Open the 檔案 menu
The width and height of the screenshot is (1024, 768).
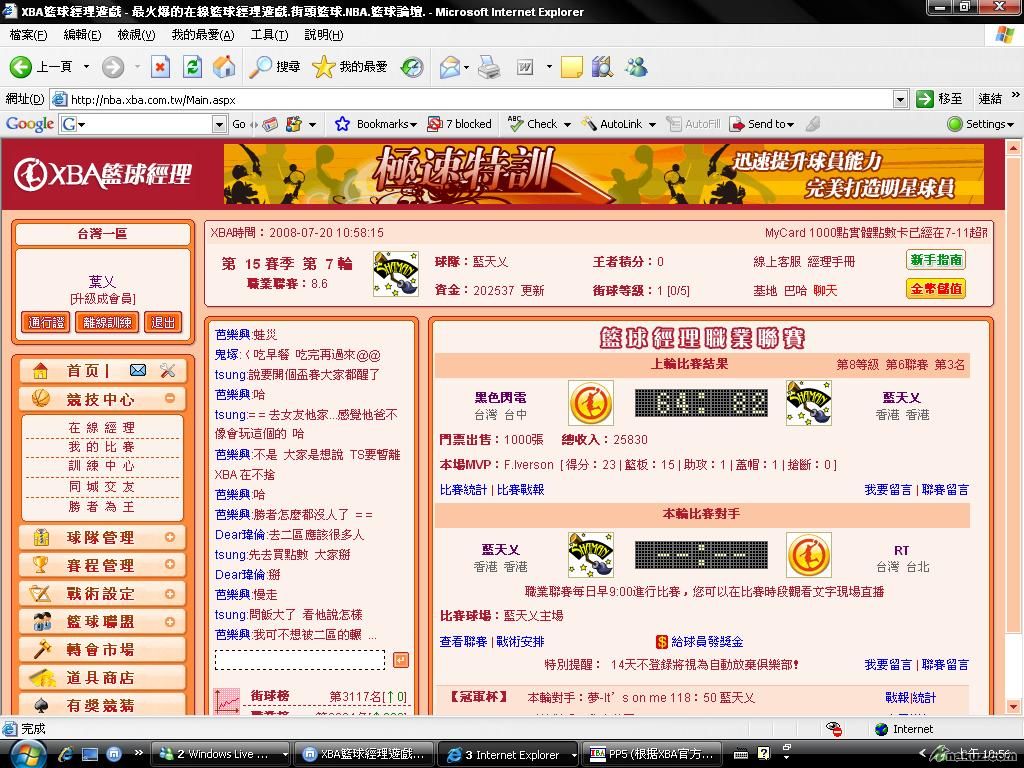click(x=29, y=35)
